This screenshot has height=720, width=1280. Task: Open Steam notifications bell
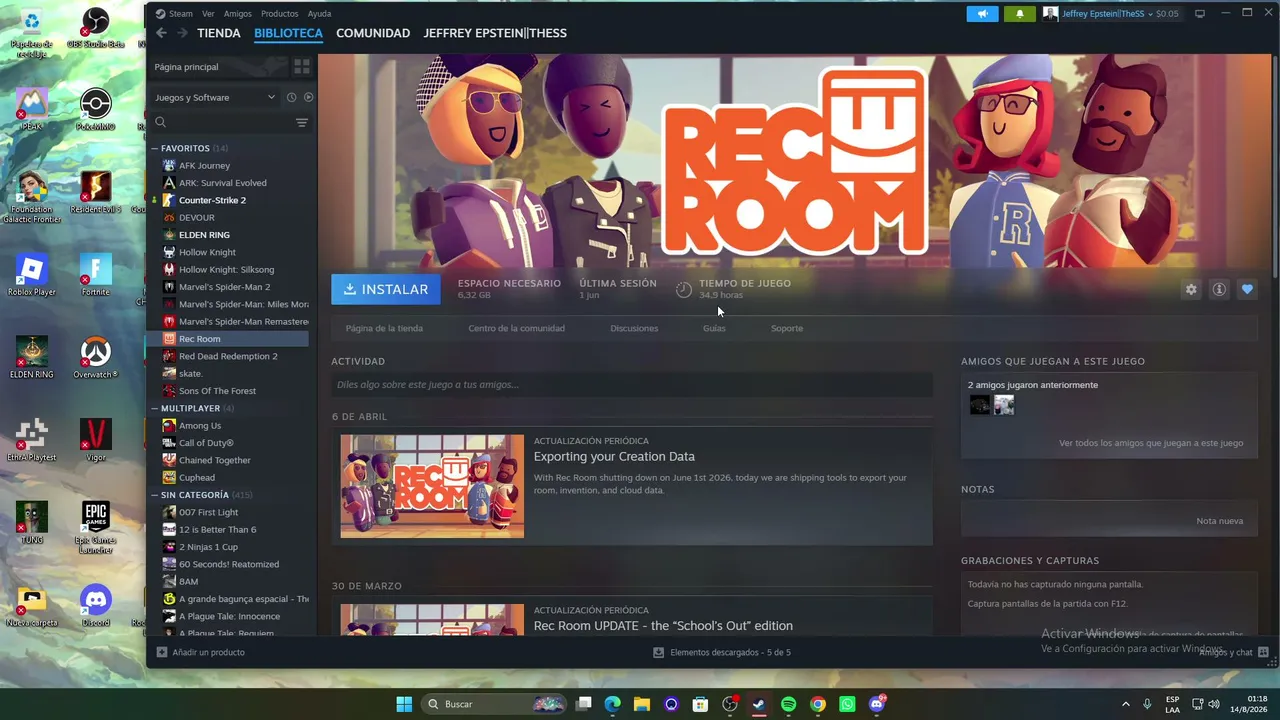click(x=1020, y=14)
